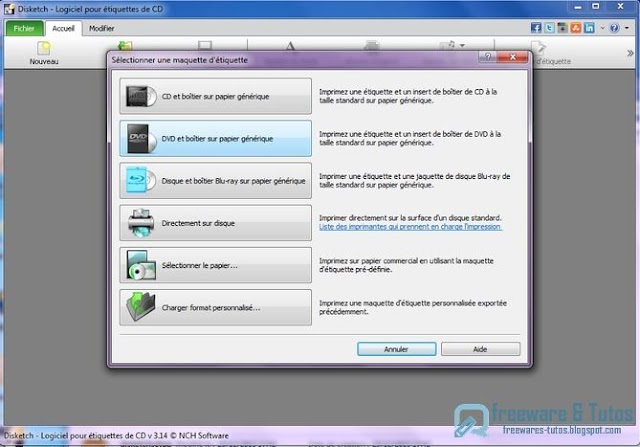The width and height of the screenshot is (640, 447).
Task: Choose Disque et boîtier Blu-ray option
Action: coord(216,180)
